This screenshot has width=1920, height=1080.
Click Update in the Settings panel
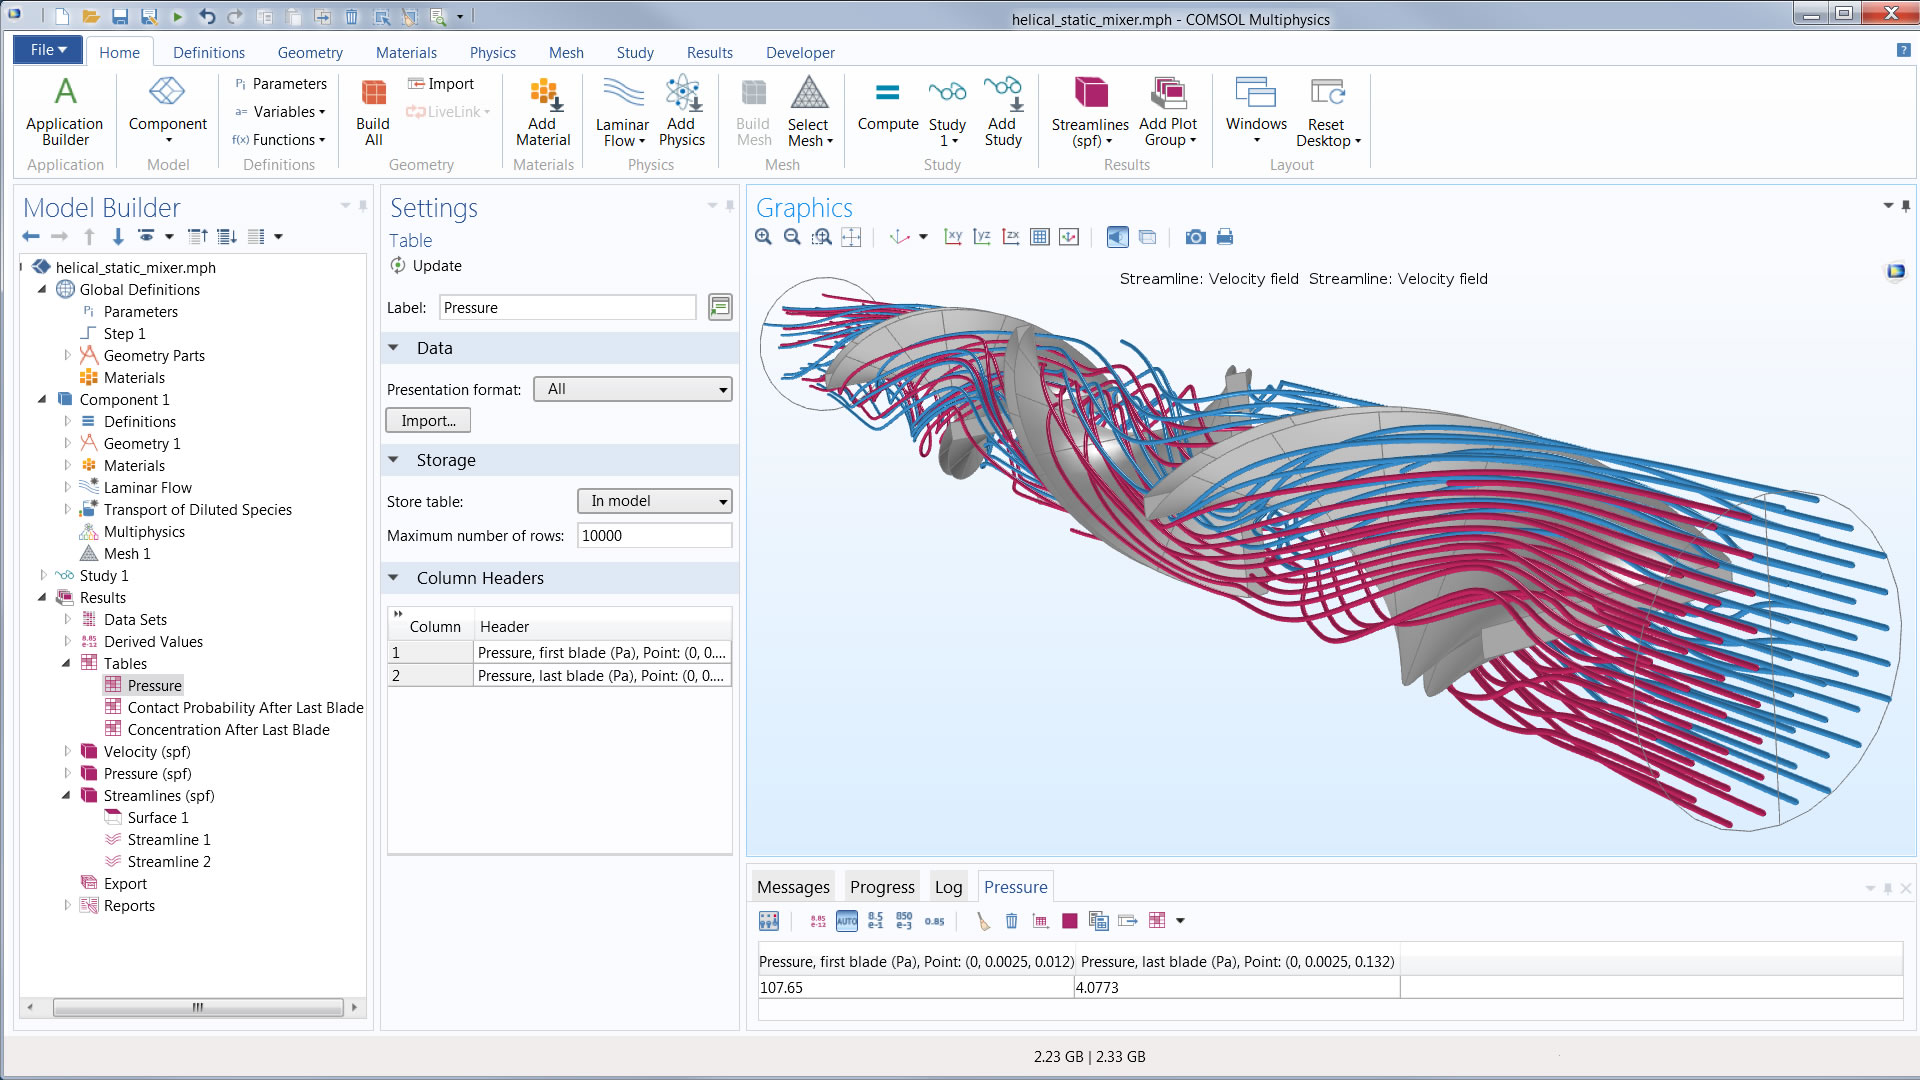click(x=426, y=266)
